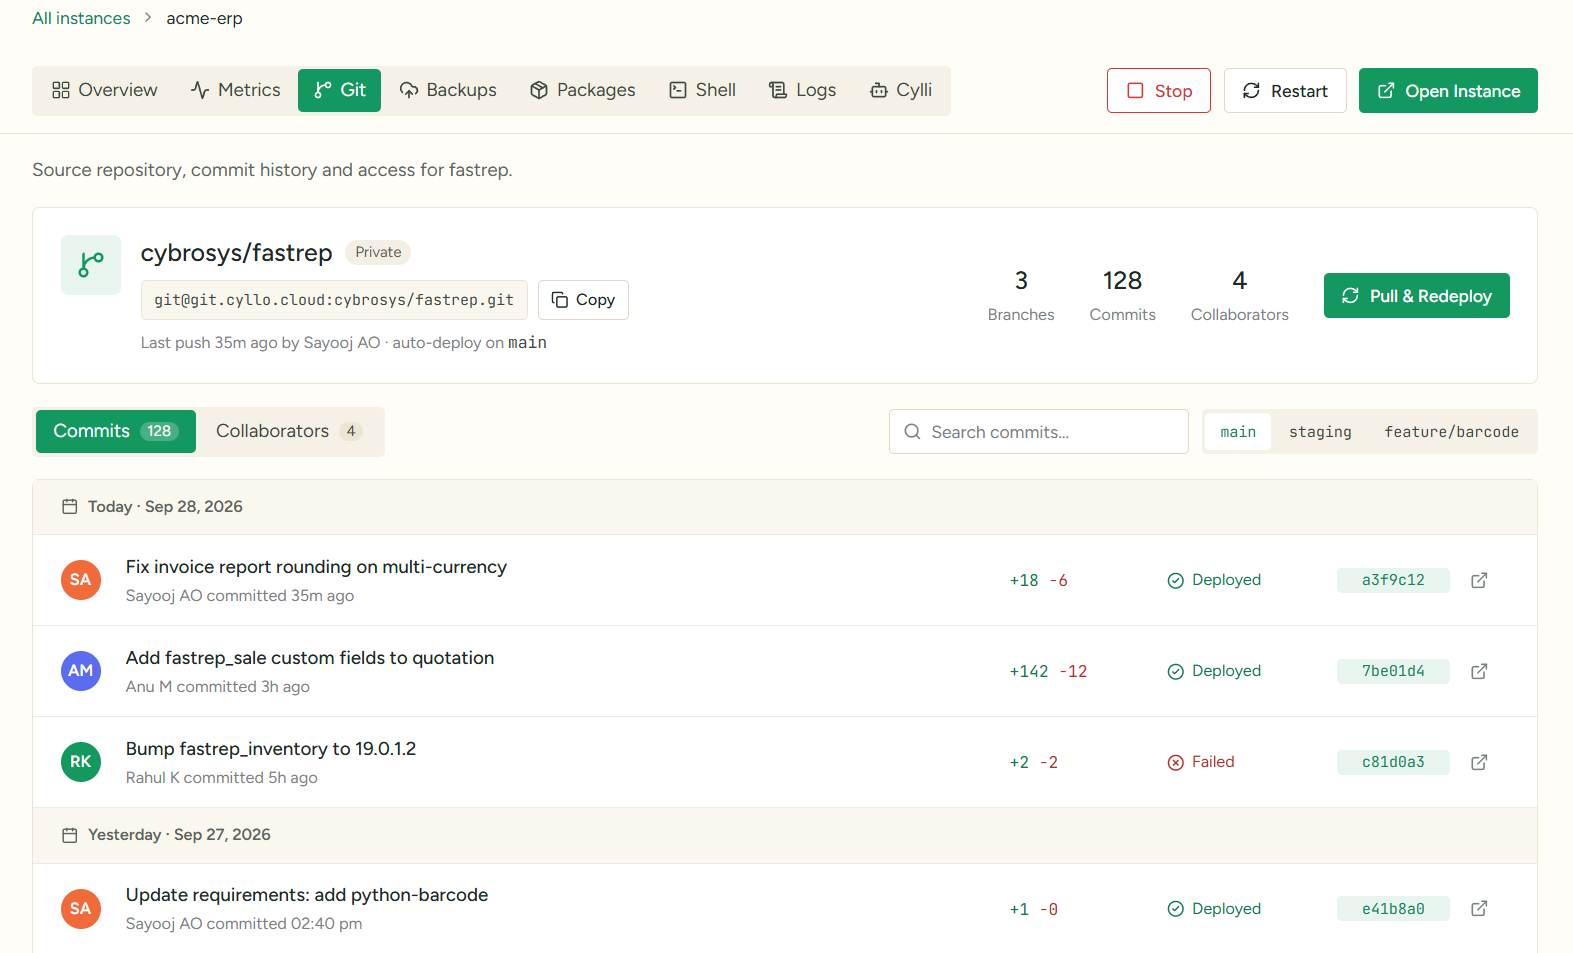The height and width of the screenshot is (953, 1573).
Task: Open the Shell tab
Action: [x=703, y=90]
